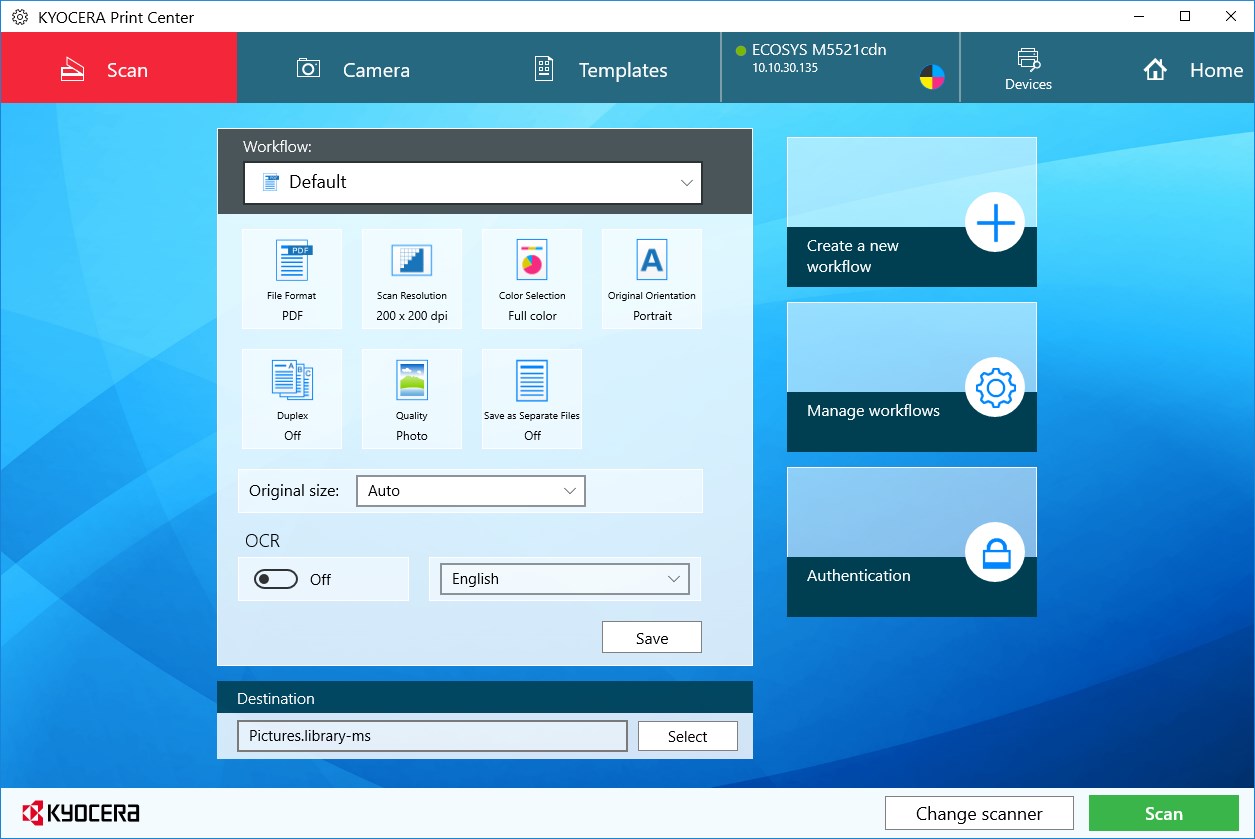Image resolution: width=1255 pixels, height=839 pixels.
Task: Go to the Home page
Action: 1194,70
